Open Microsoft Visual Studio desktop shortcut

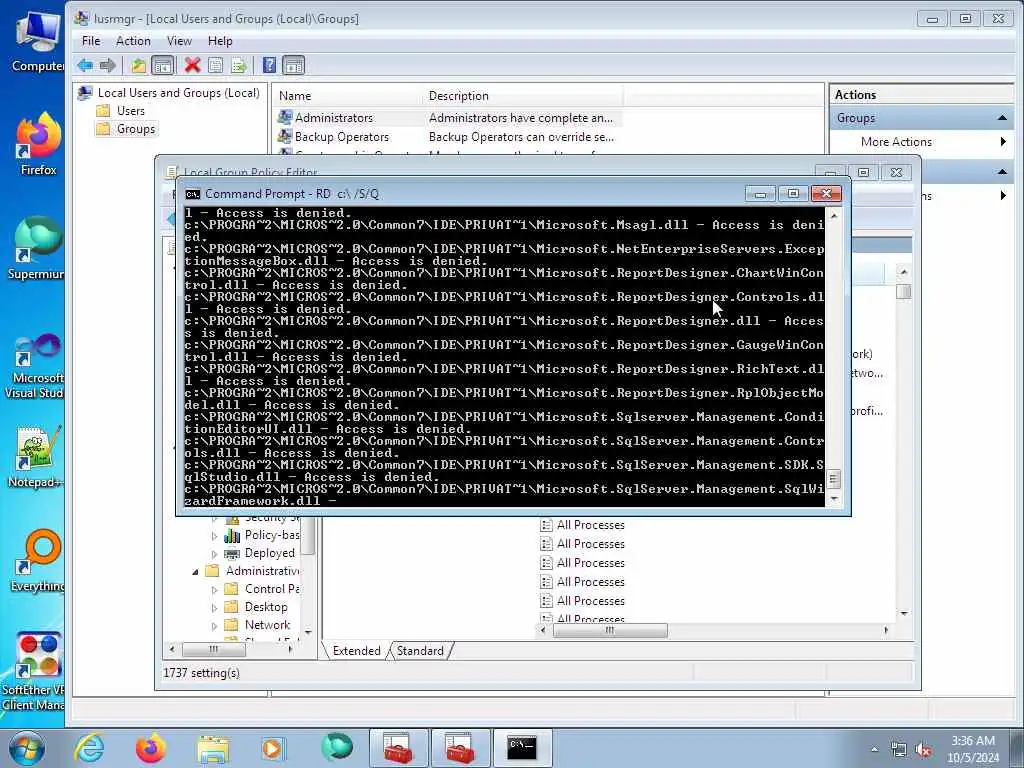pyautogui.click(x=35, y=364)
